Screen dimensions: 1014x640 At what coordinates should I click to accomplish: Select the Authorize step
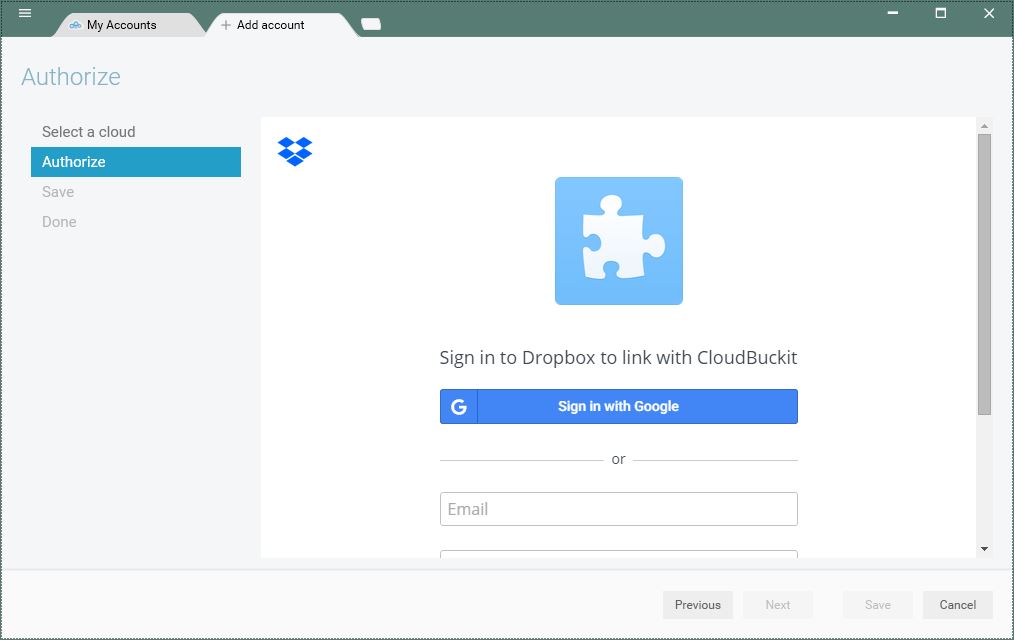(x=136, y=162)
